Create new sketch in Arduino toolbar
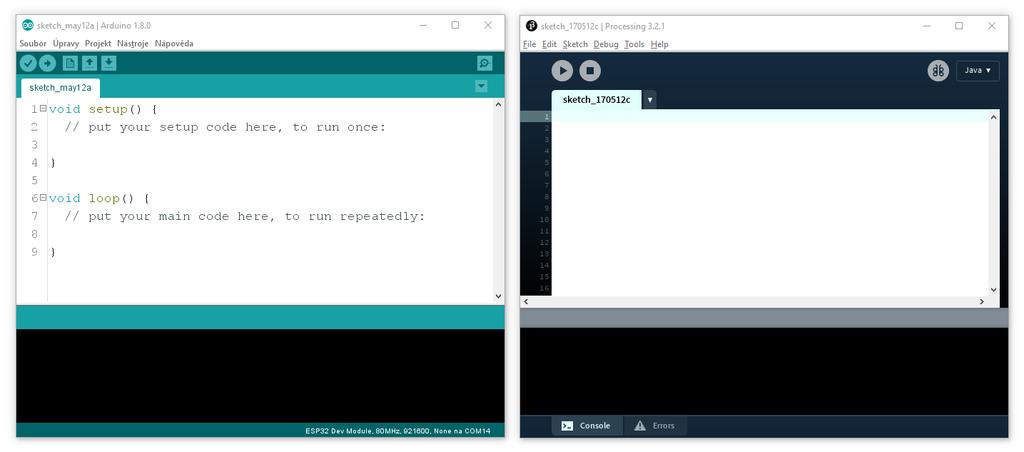This screenshot has width=1024, height=452. [70, 63]
